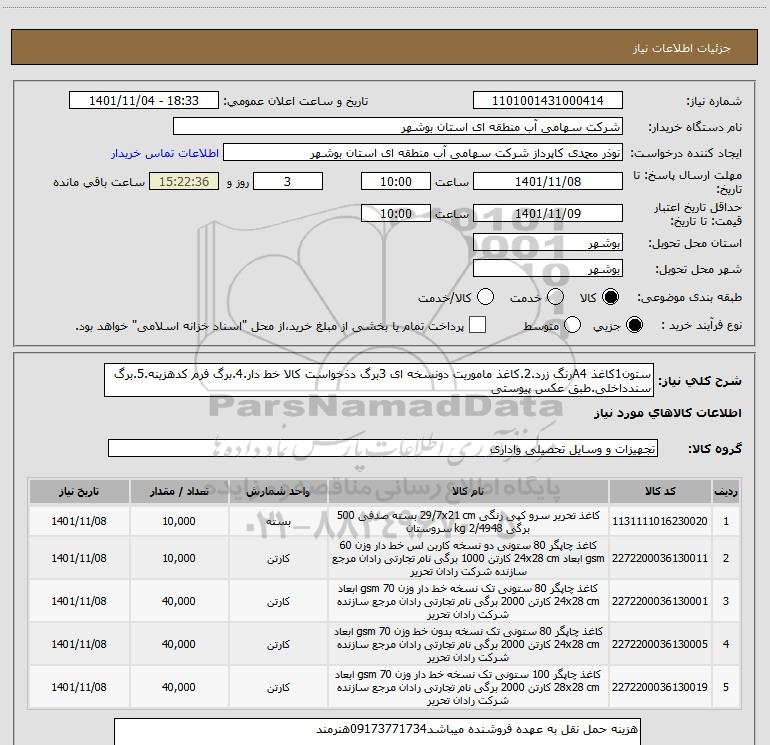Screen dimensions: 770x745
Task: Click the general need description text box
Action: pyautogui.click(x=379, y=381)
